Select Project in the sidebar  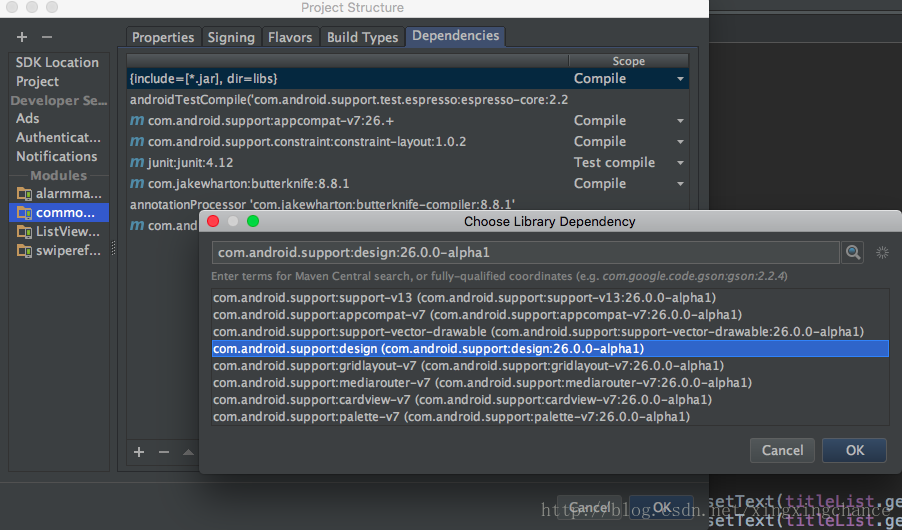[x=37, y=81]
